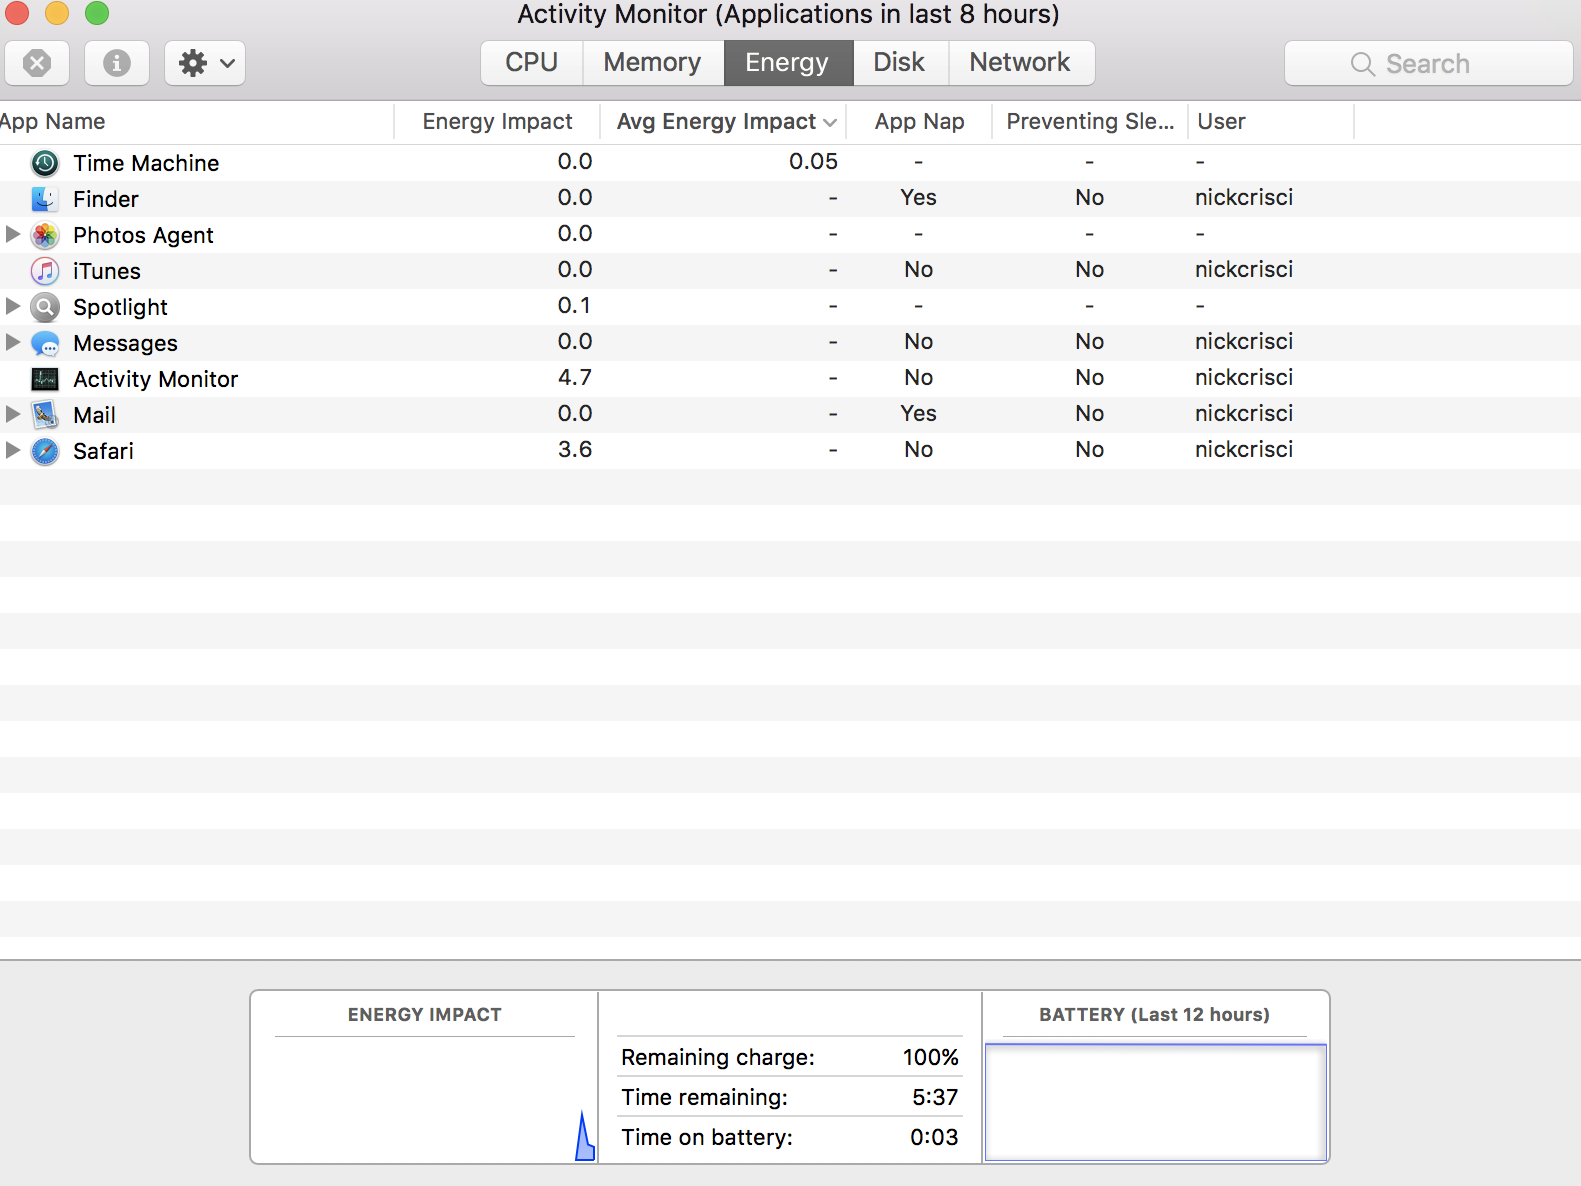The height and width of the screenshot is (1186, 1581).
Task: Switch to the Network tab
Action: (1020, 62)
